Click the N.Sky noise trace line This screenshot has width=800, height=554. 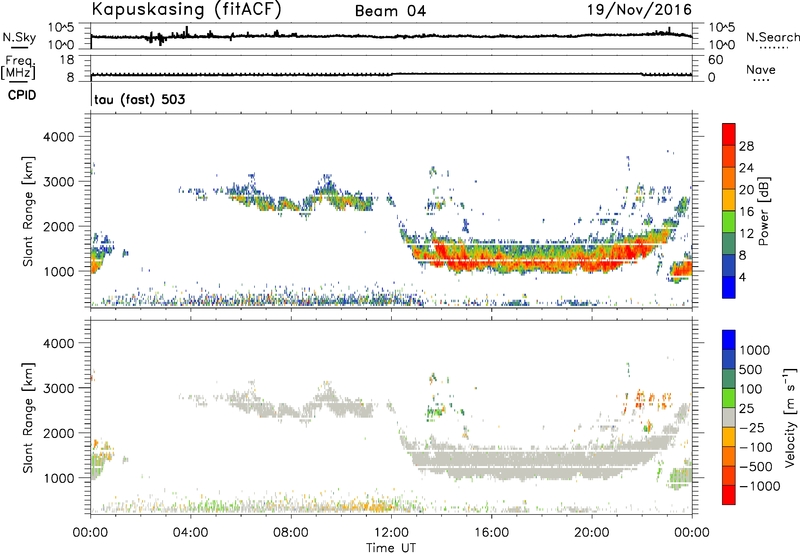391,36
